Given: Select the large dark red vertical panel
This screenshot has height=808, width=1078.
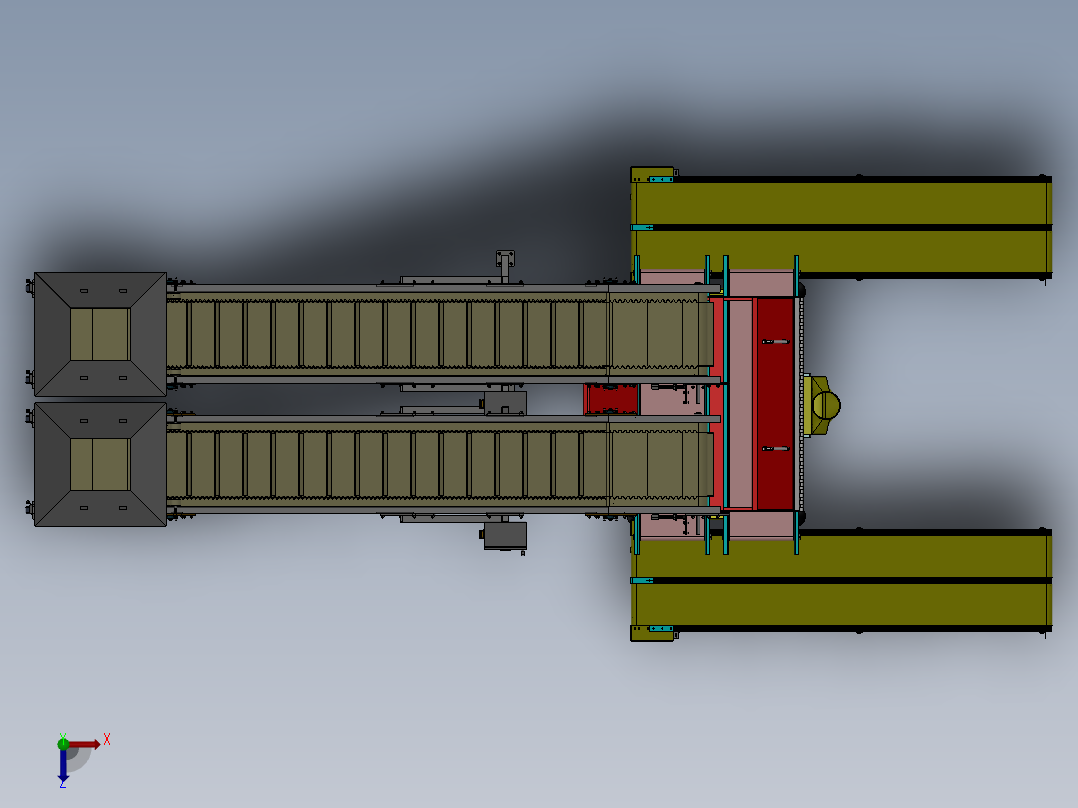Looking at the screenshot, I should [776, 404].
